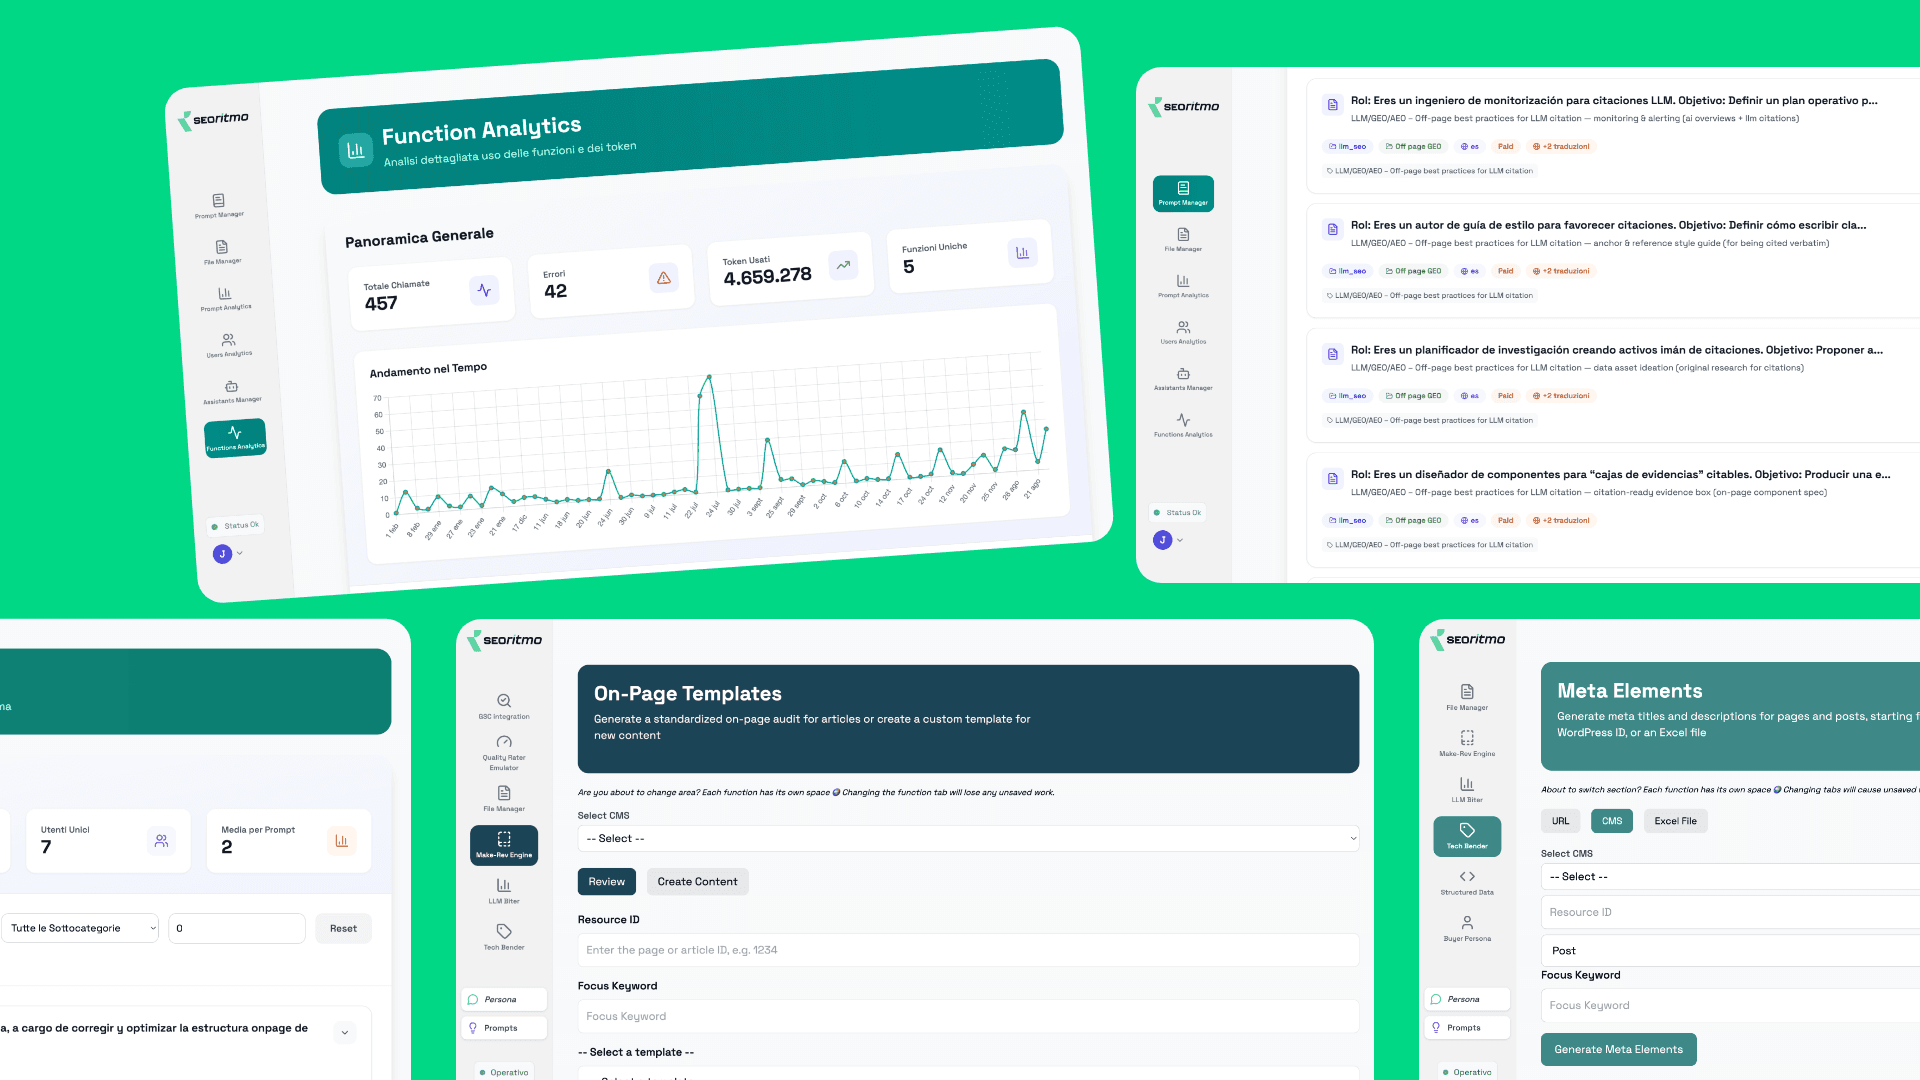
Task: Select the URL tab in Meta Elements
Action: point(1560,821)
